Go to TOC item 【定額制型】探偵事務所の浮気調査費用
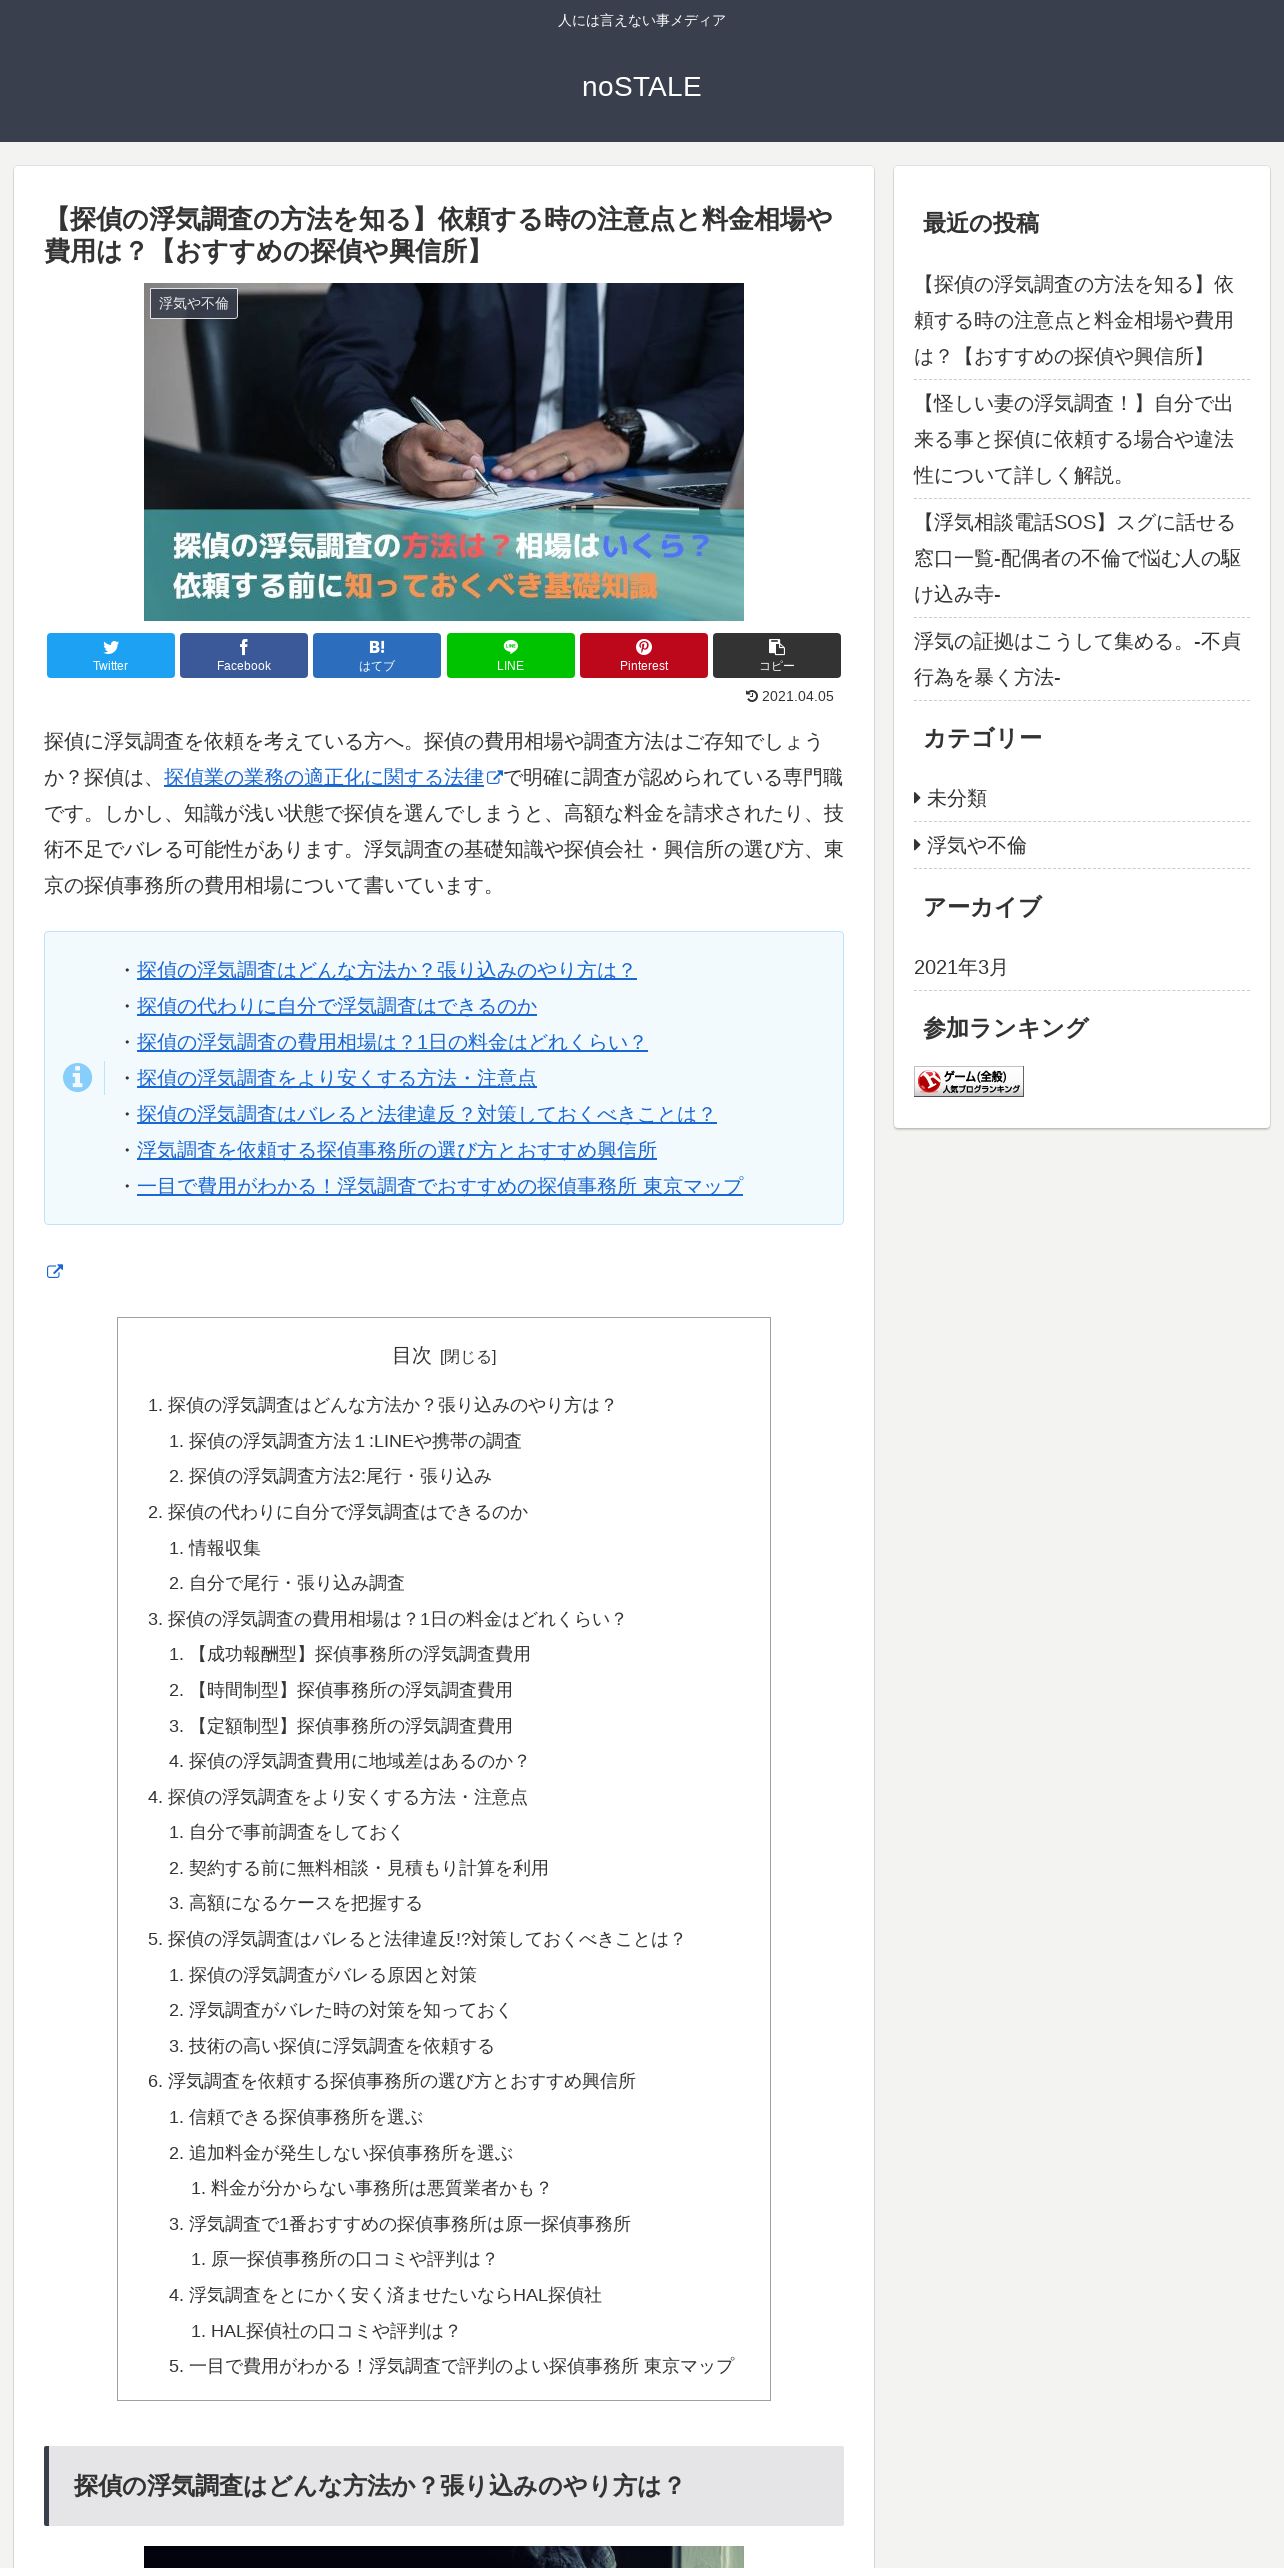The width and height of the screenshot is (1284, 2568). [351, 1726]
